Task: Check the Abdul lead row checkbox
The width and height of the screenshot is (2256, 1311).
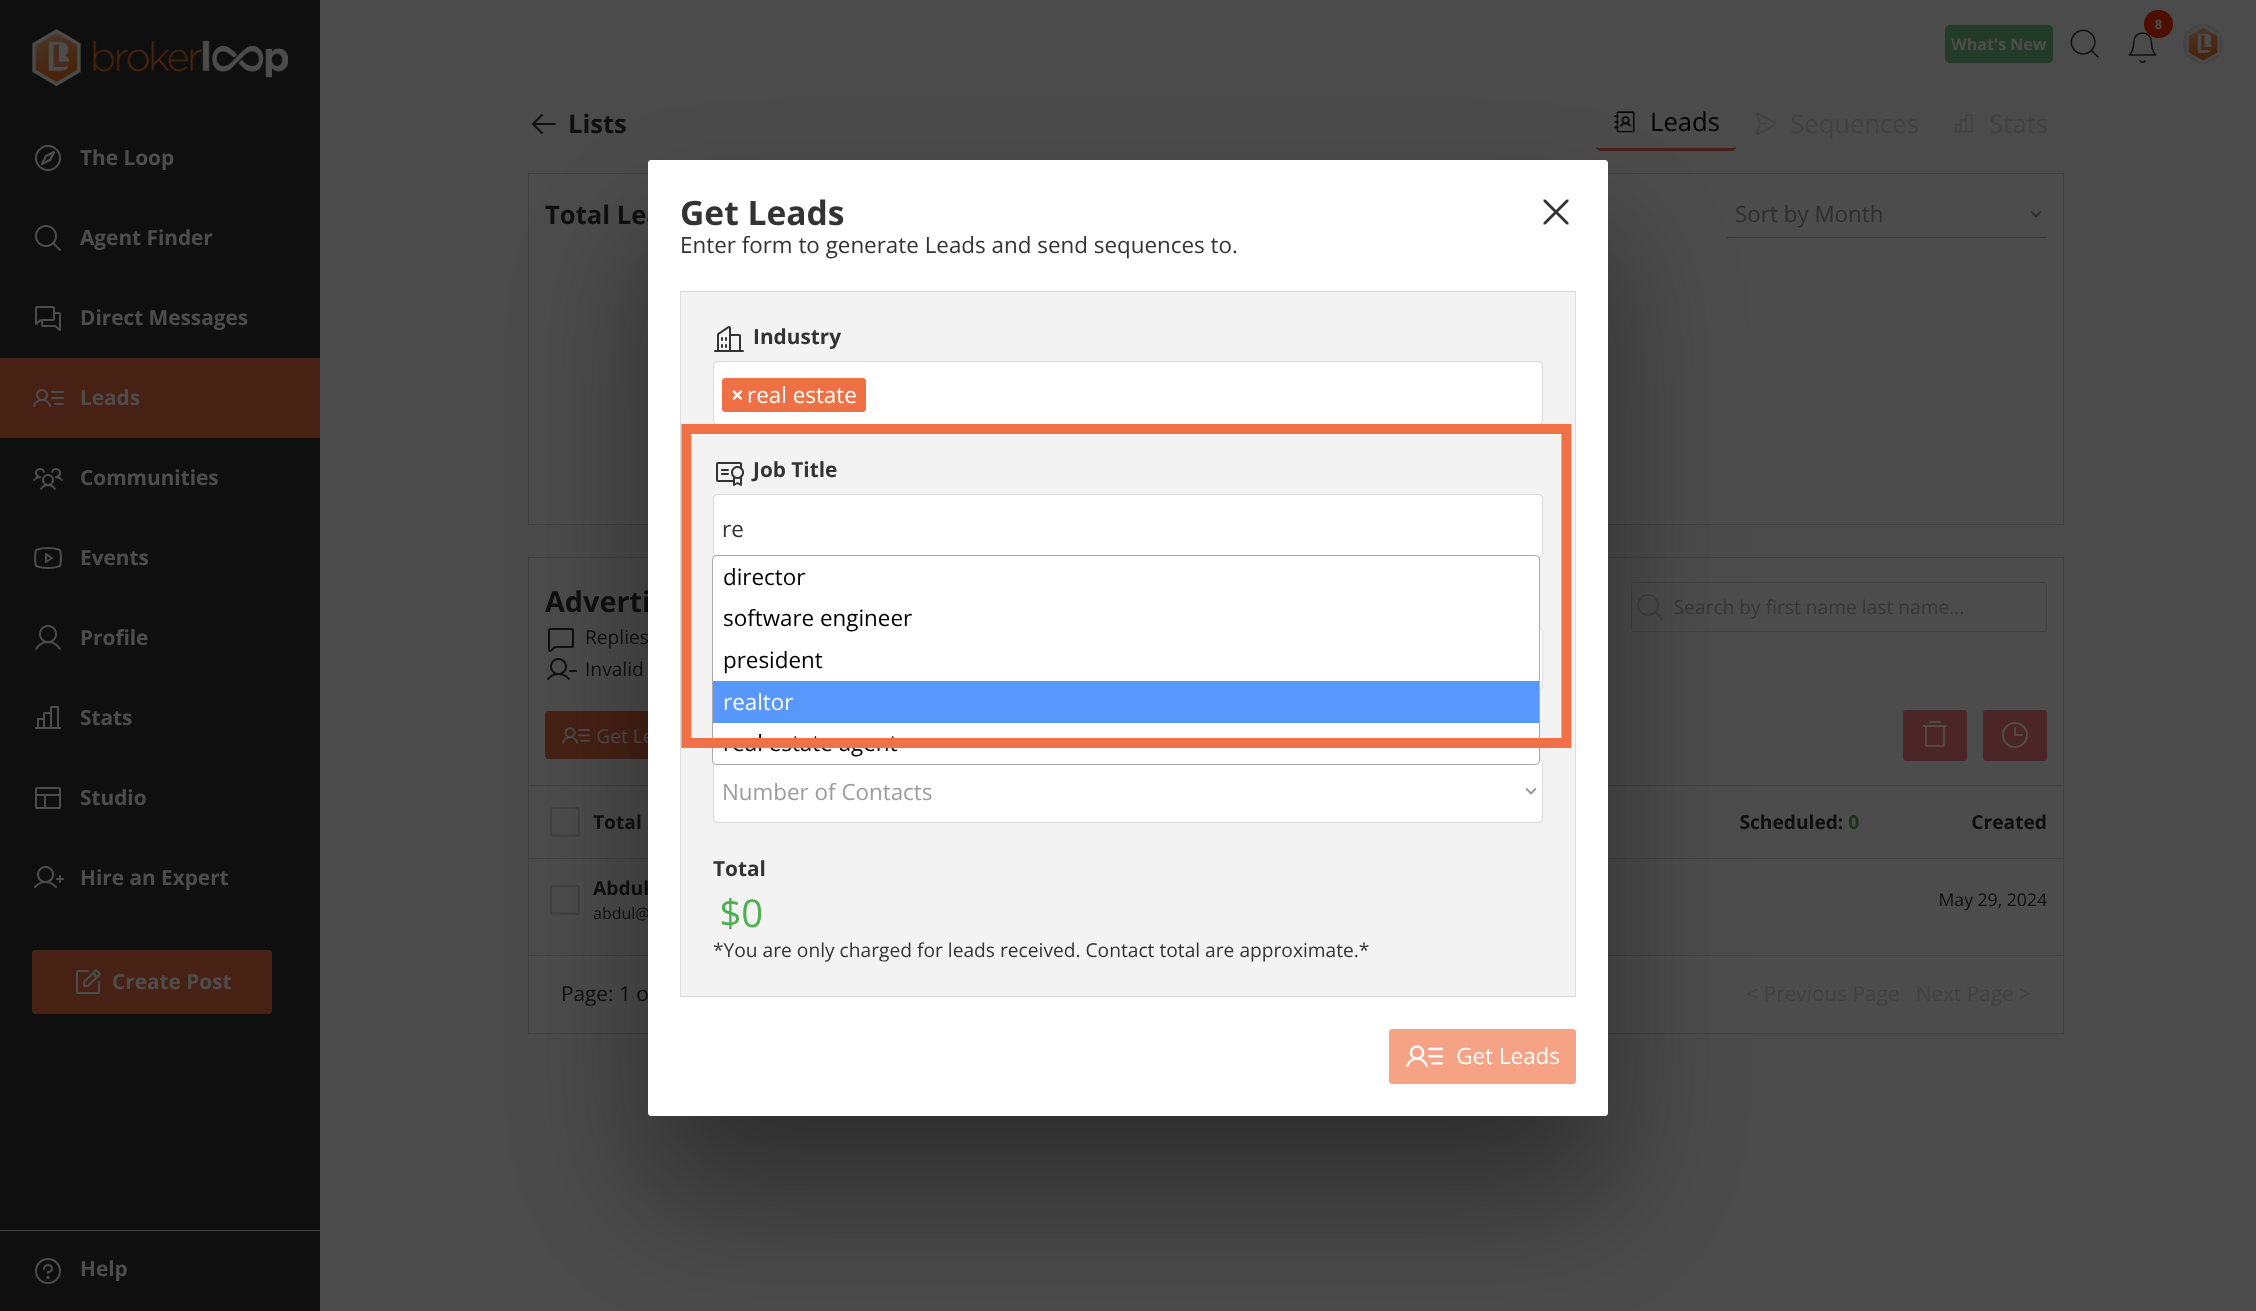Action: (565, 899)
